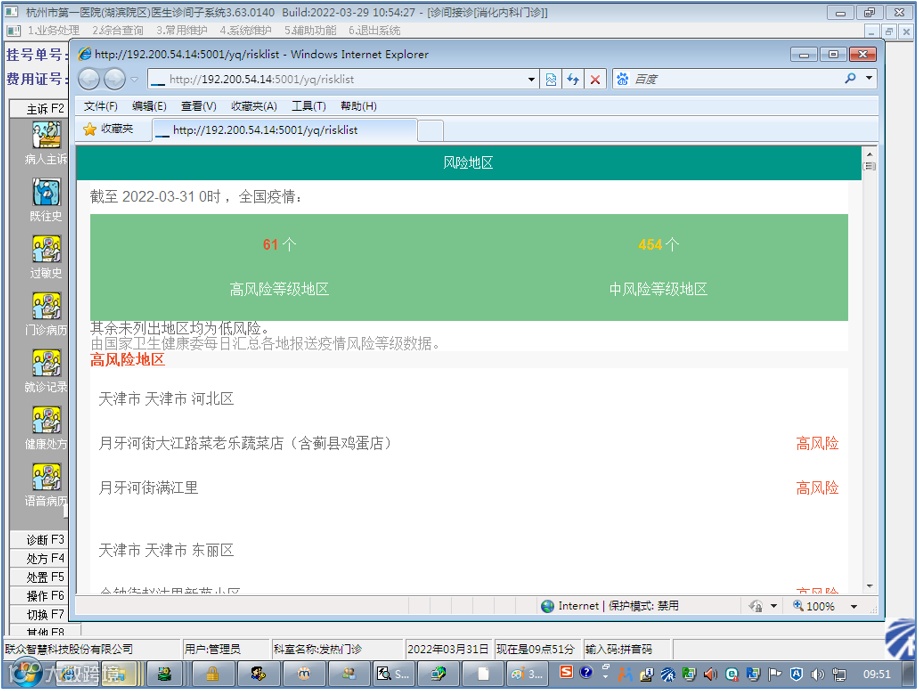The width and height of the screenshot is (919, 691).
Task: Click the help question mark tray icon
Action: pyautogui.click(x=586, y=672)
